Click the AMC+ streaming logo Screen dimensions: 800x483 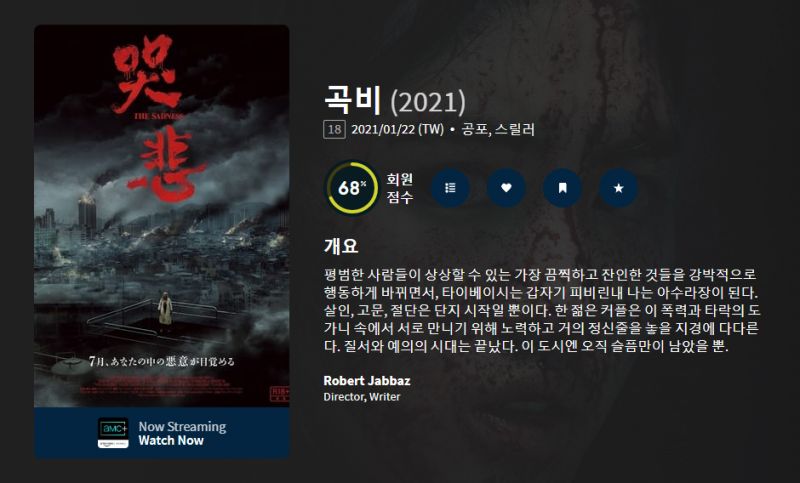[113, 433]
